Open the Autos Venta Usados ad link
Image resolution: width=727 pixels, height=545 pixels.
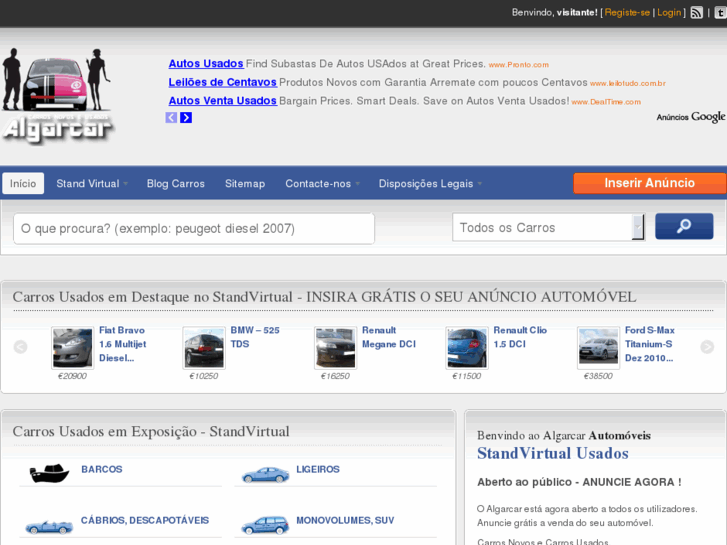(x=223, y=101)
